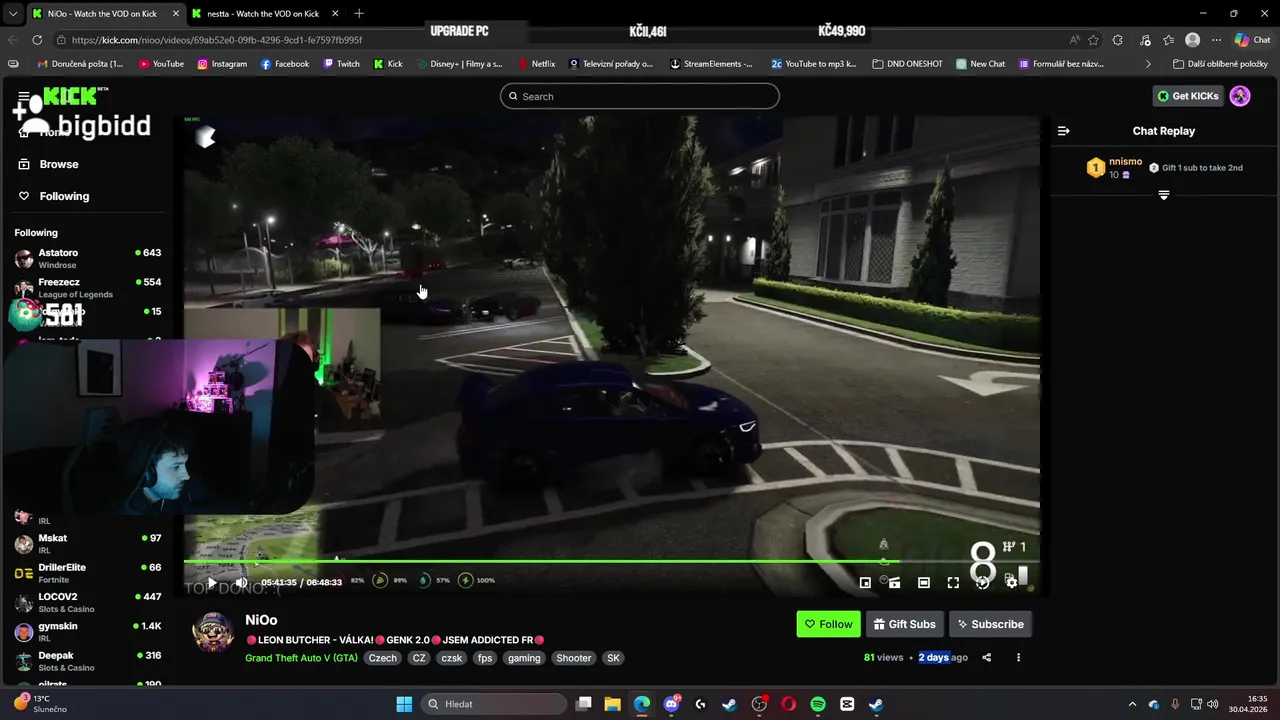
Task: Open OBS Studio from taskbar
Action: (759, 704)
